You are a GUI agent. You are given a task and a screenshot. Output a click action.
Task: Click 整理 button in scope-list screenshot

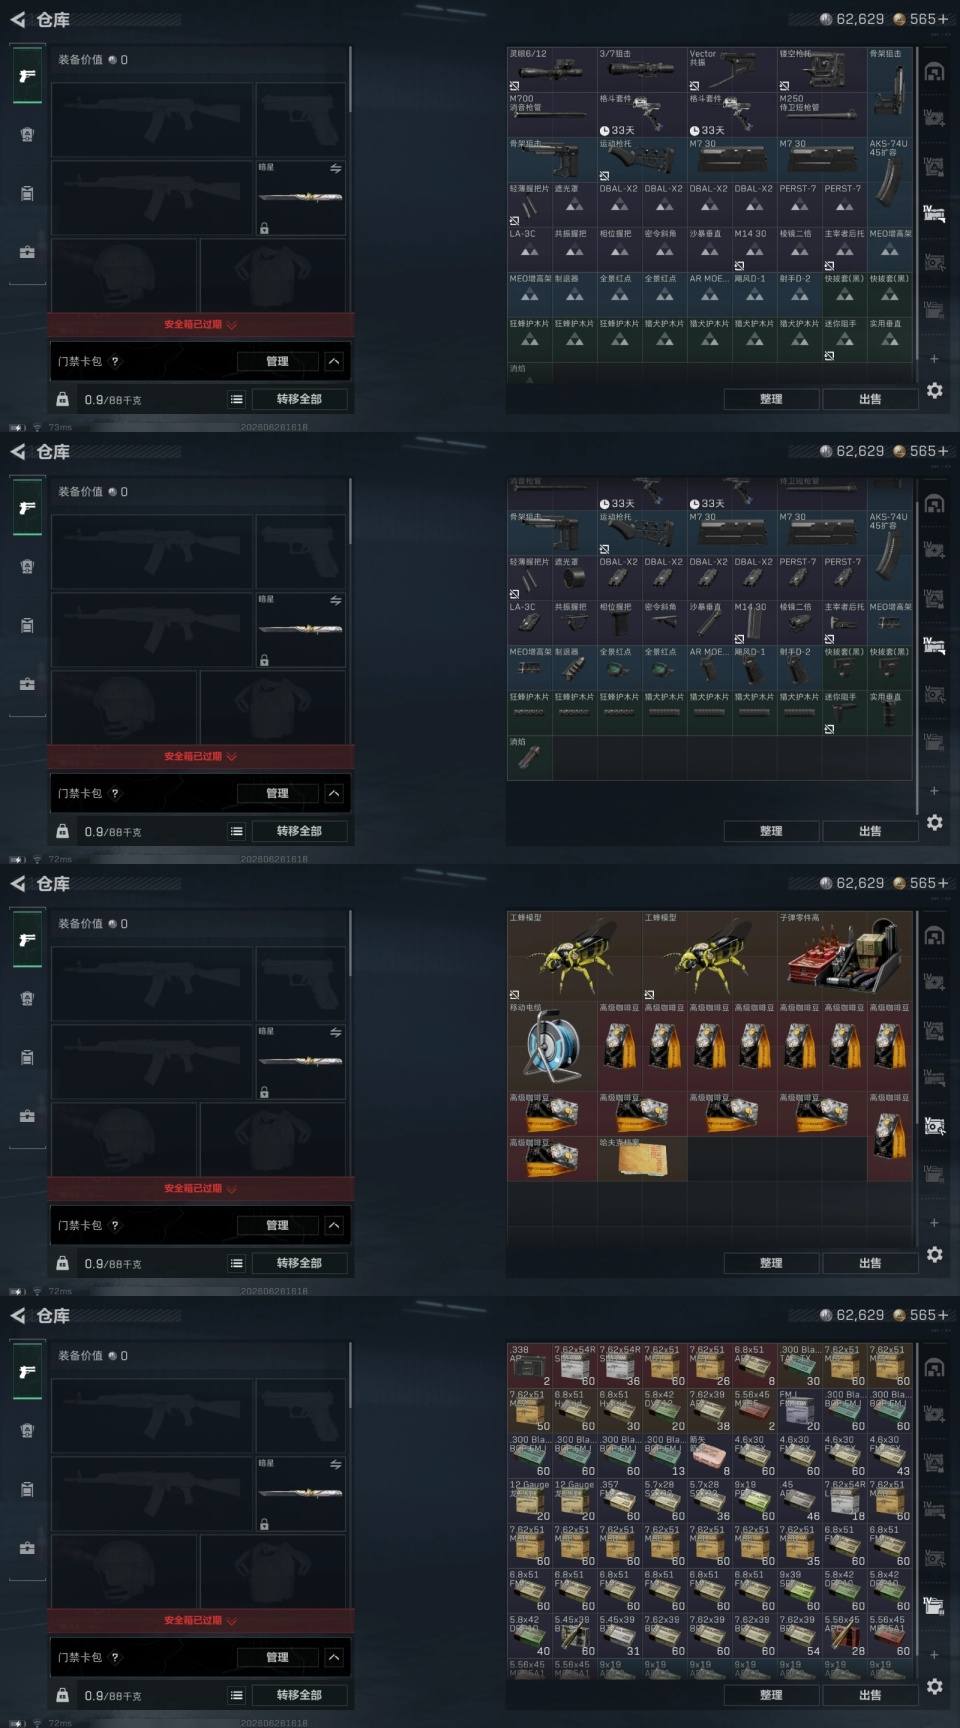pyautogui.click(x=771, y=399)
